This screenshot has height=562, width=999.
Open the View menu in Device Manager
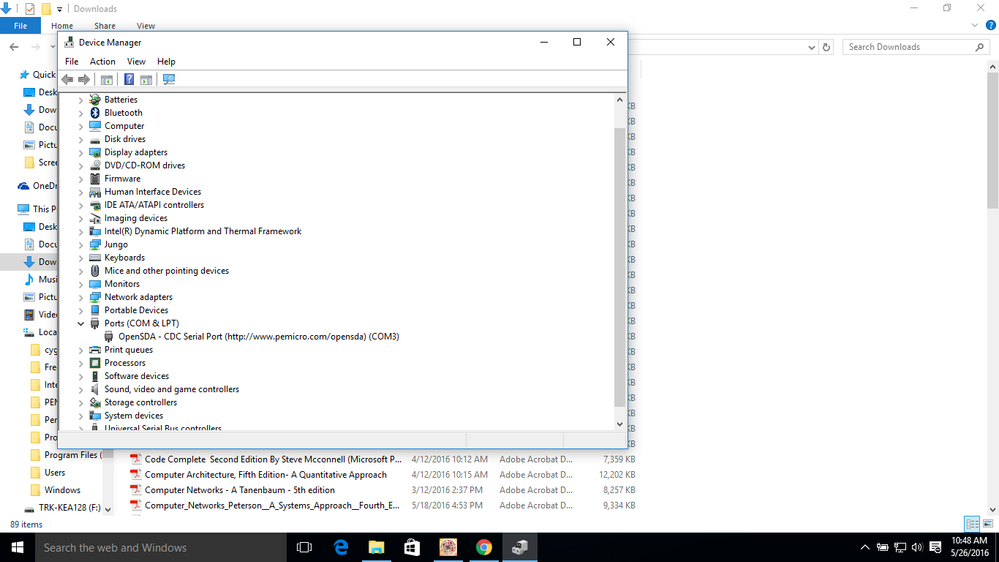click(x=136, y=62)
